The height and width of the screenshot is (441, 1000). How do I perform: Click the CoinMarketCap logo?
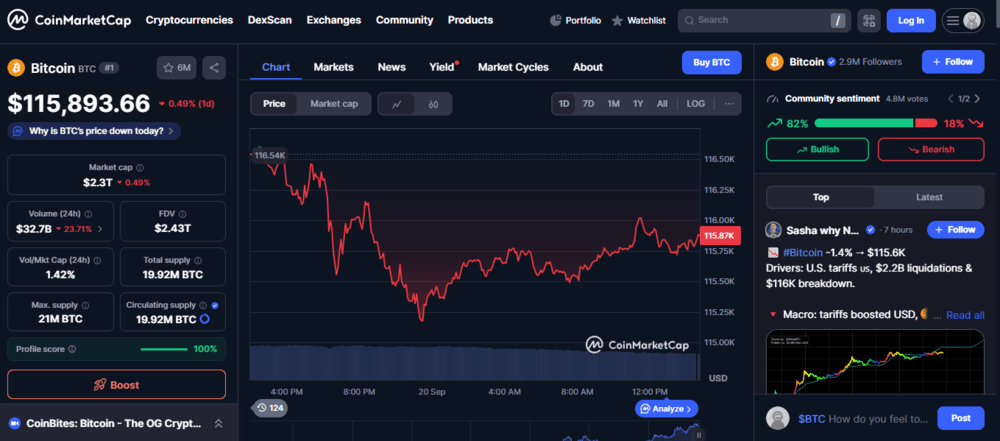(70, 20)
